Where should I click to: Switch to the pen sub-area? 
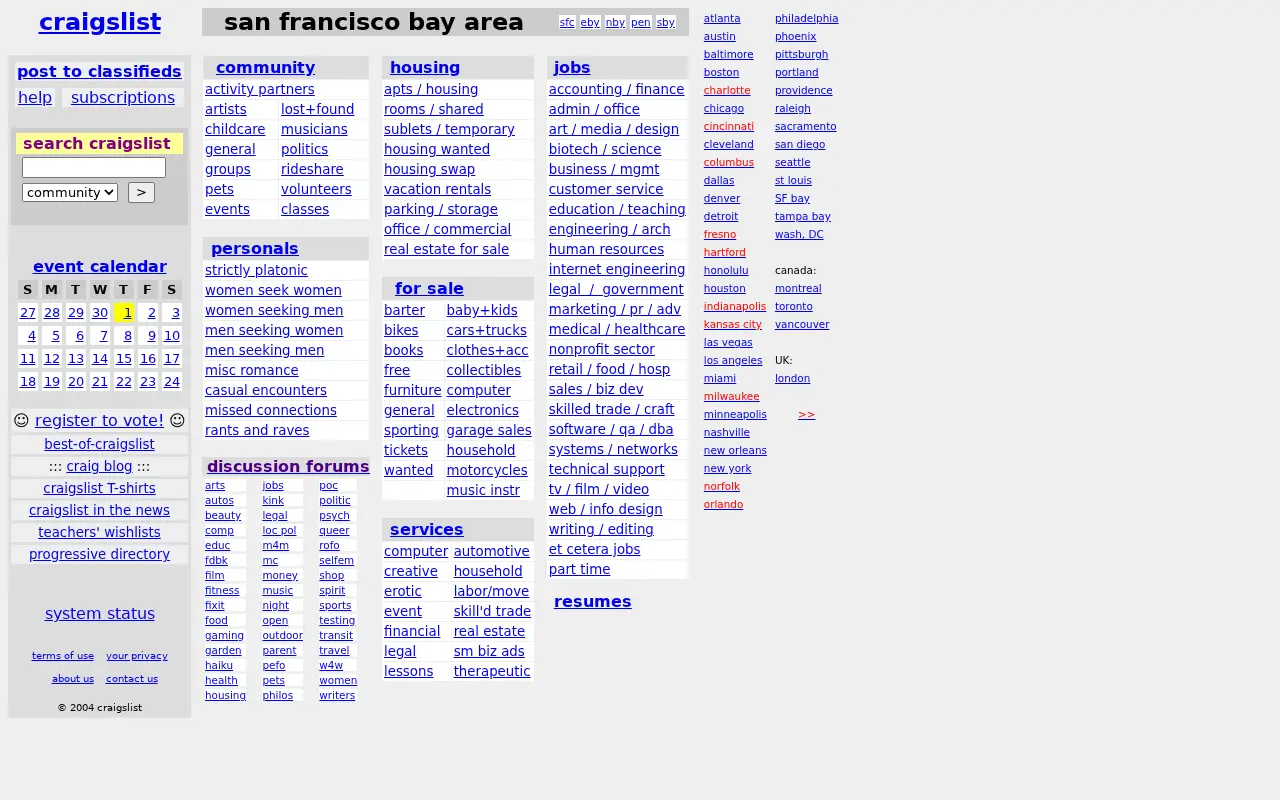pyautogui.click(x=641, y=22)
